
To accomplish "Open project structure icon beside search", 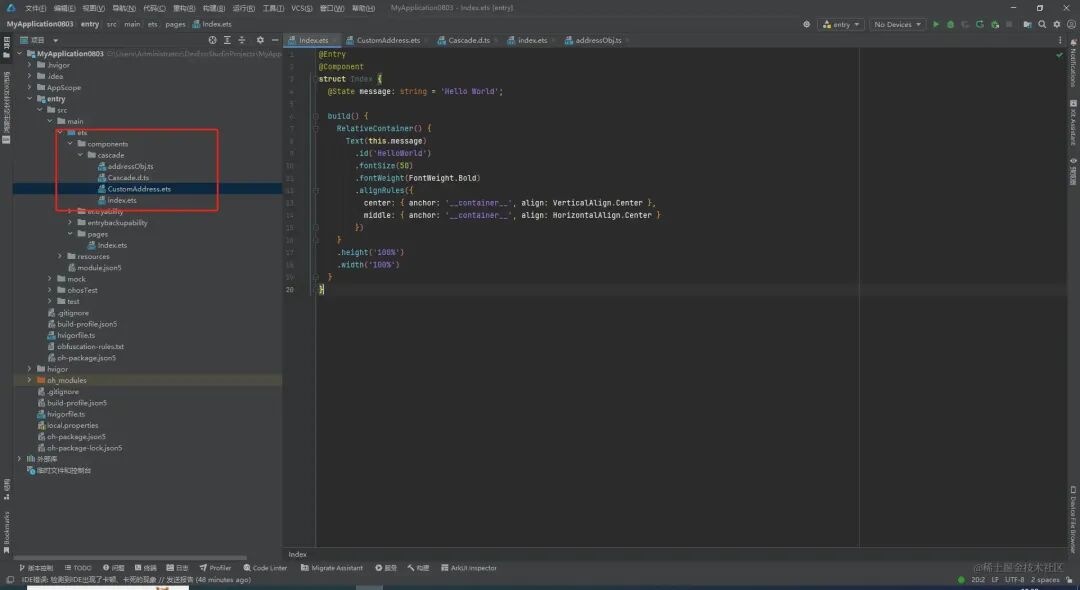I will pos(1027,24).
